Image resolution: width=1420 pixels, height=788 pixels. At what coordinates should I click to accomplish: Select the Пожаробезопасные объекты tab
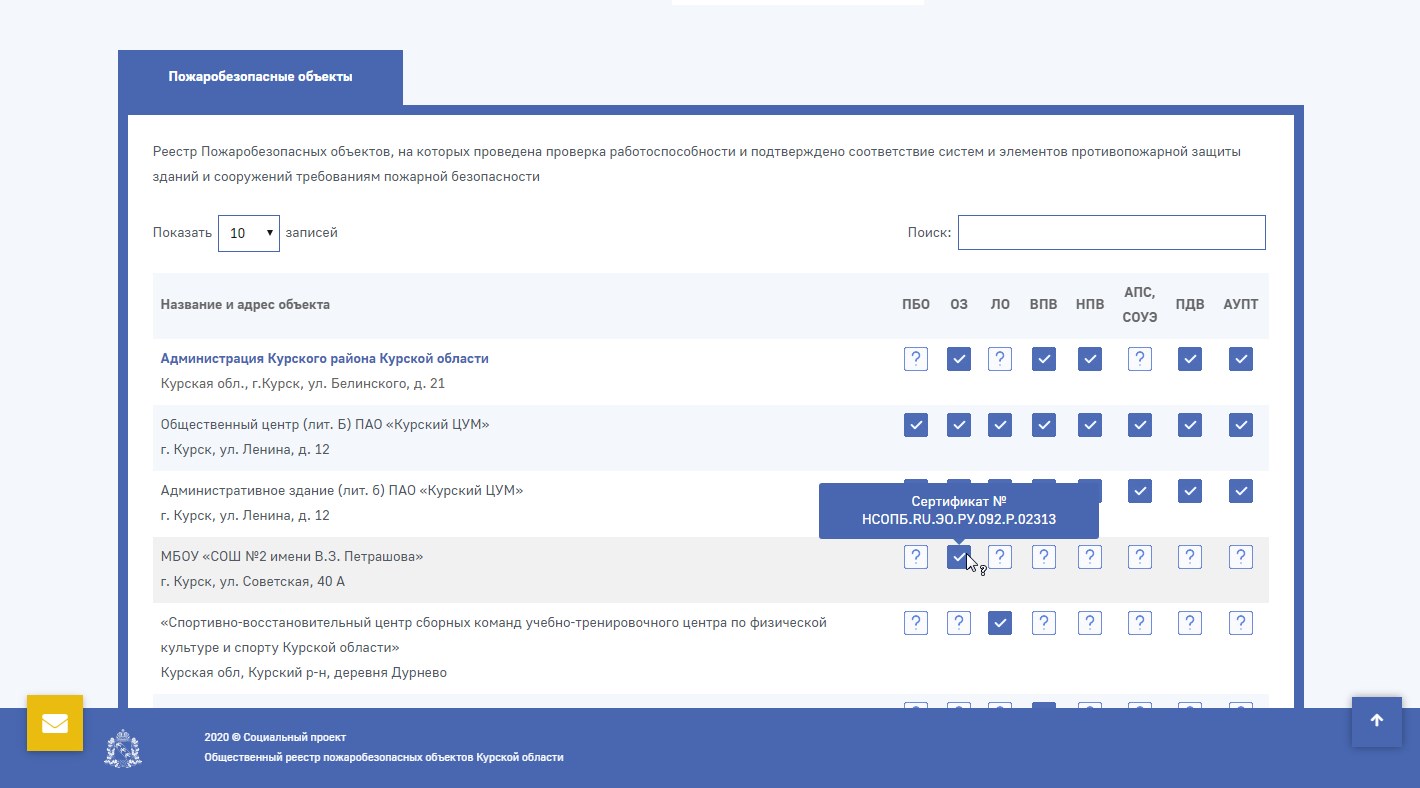260,77
